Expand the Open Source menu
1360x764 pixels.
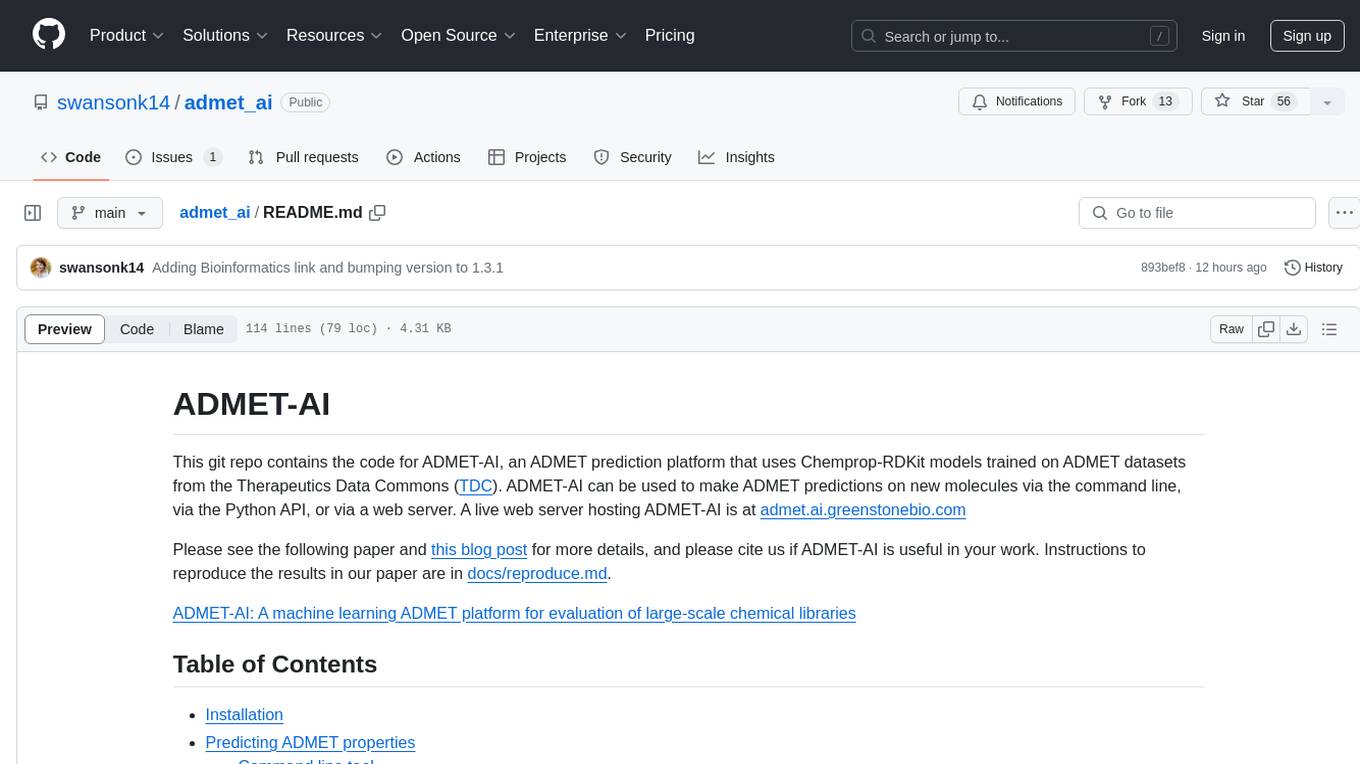pos(458,35)
